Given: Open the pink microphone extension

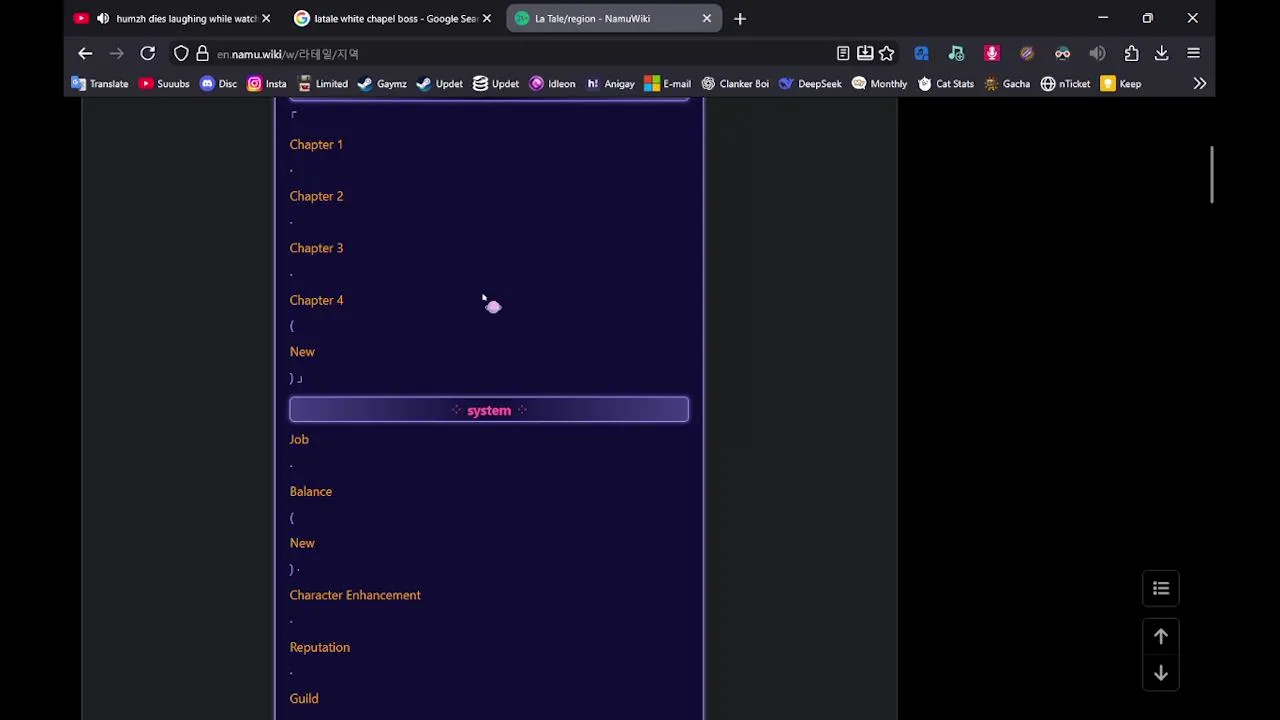Looking at the screenshot, I should (x=992, y=53).
